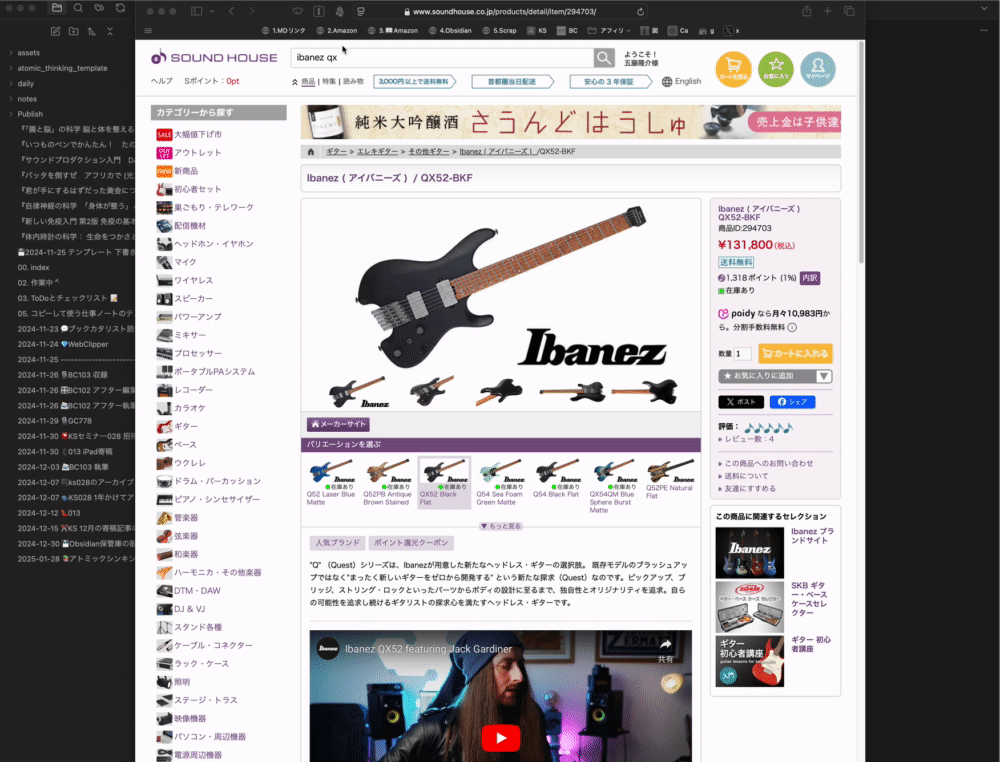Expand the assets folder in Obsidian
The width and height of the screenshot is (1000, 762).
[x=11, y=53]
